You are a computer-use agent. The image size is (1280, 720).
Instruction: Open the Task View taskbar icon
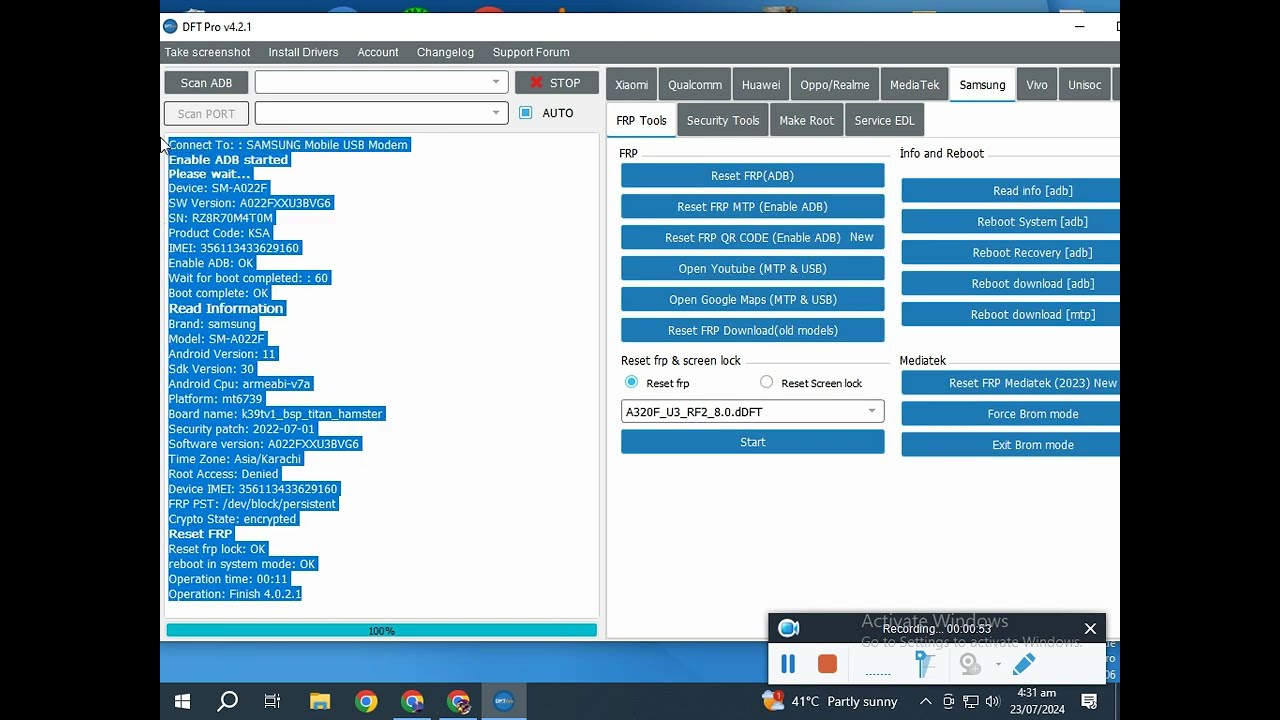(272, 701)
